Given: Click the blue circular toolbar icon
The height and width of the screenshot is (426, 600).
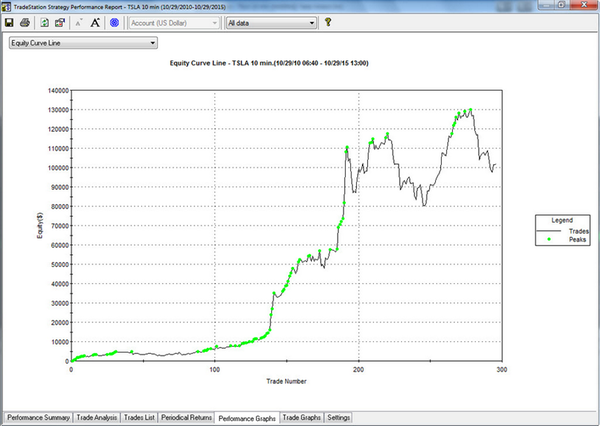Looking at the screenshot, I should click(114, 23).
